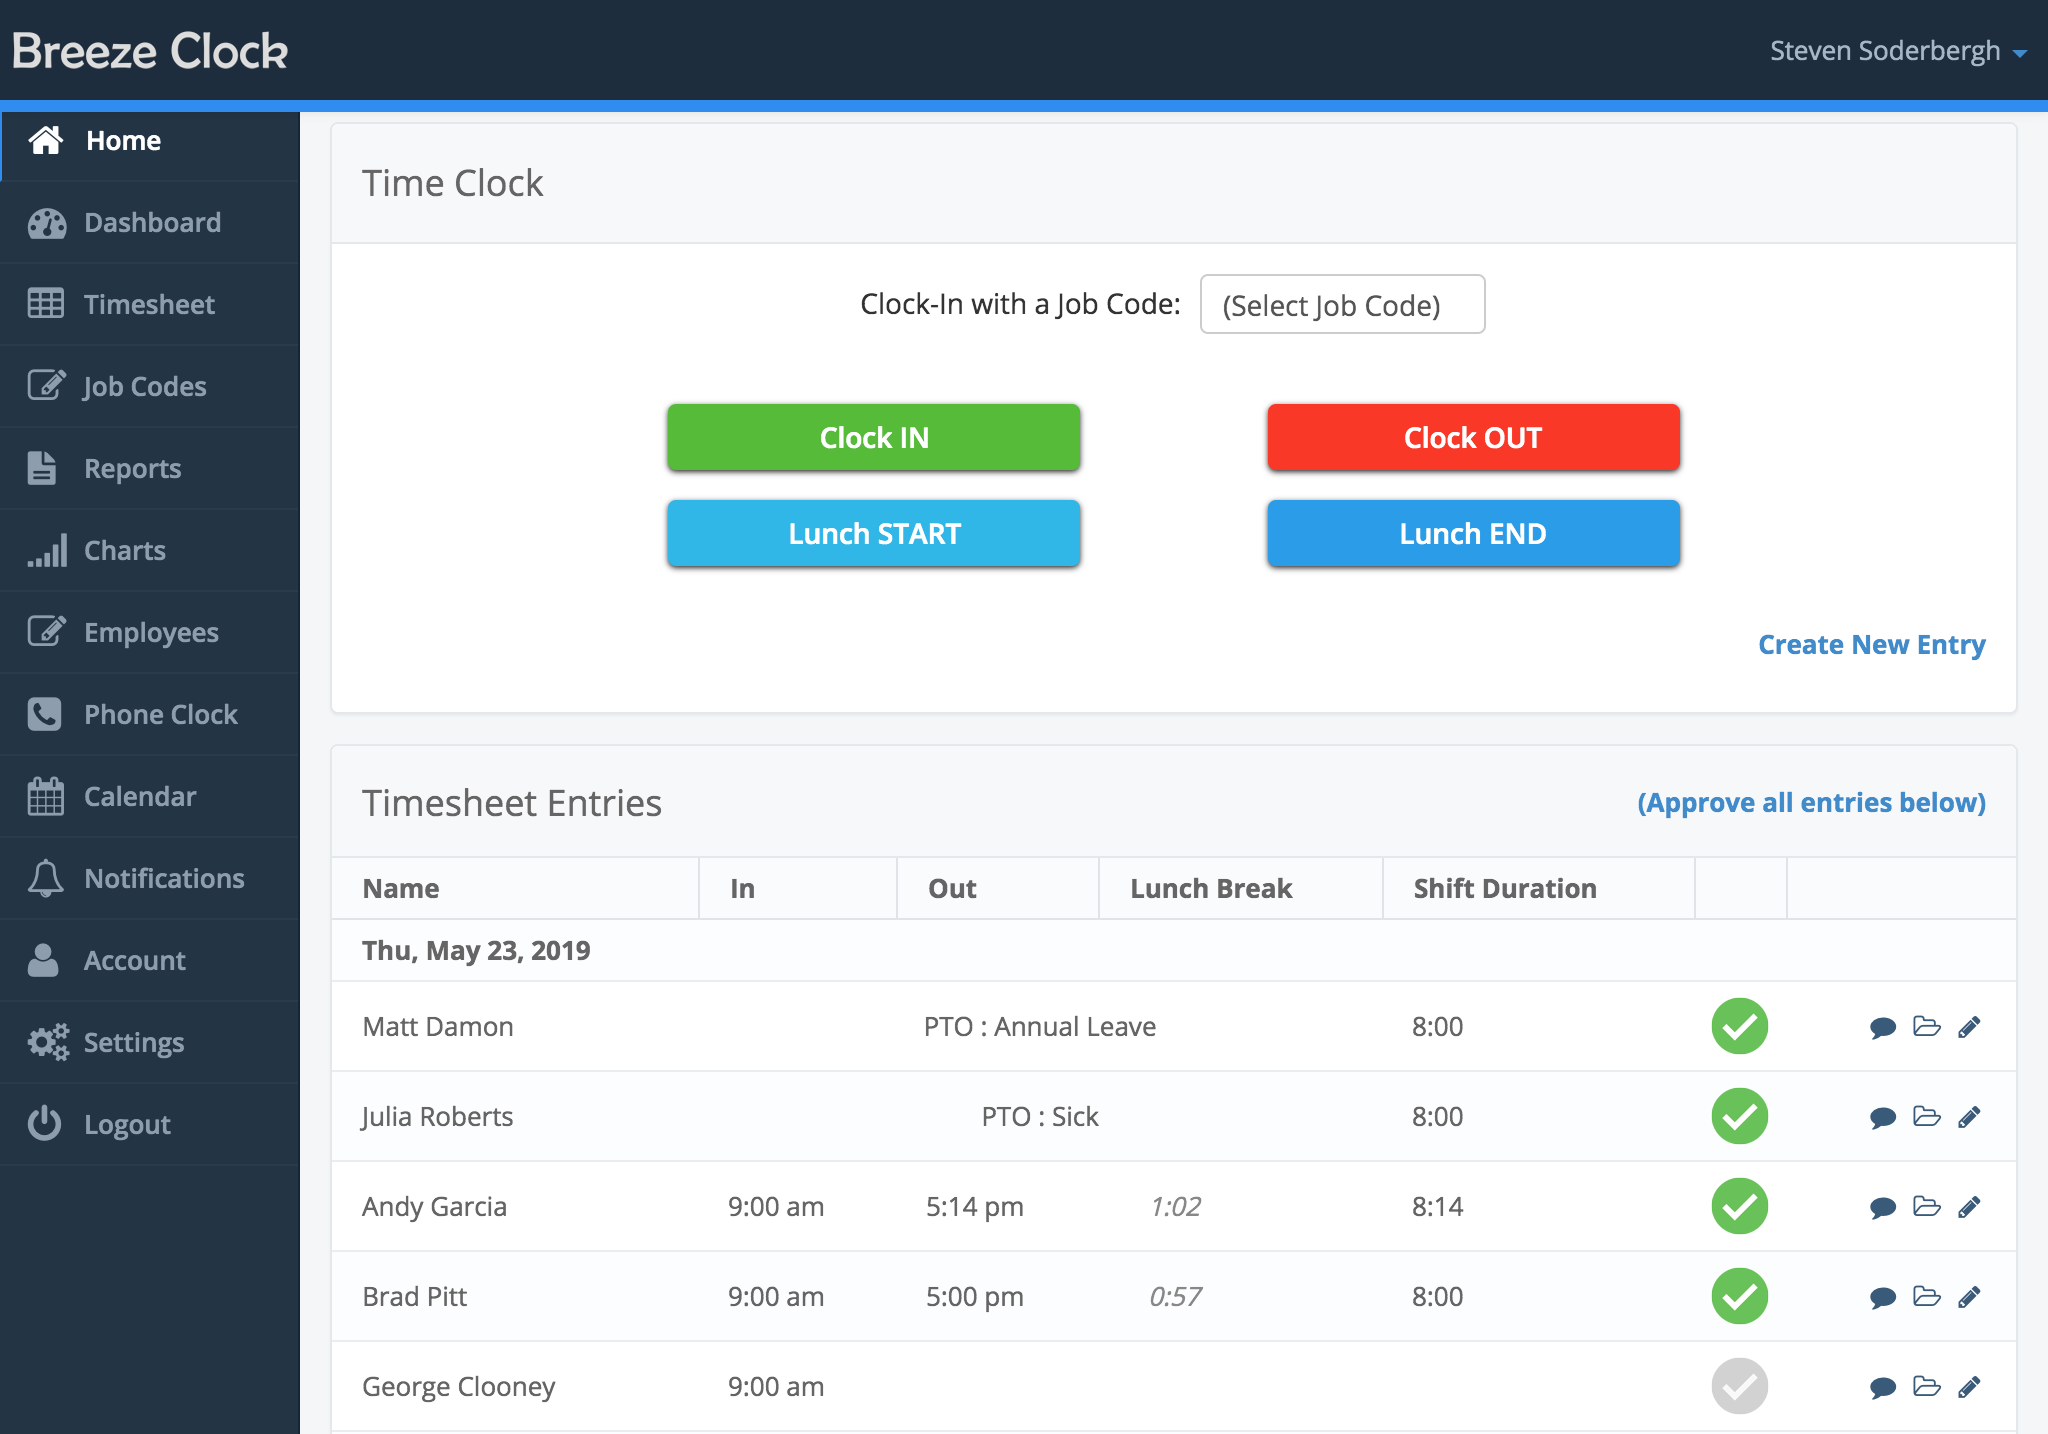The height and width of the screenshot is (1434, 2048).
Task: Toggle green approval check for Matt Damon
Action: 1739,1026
